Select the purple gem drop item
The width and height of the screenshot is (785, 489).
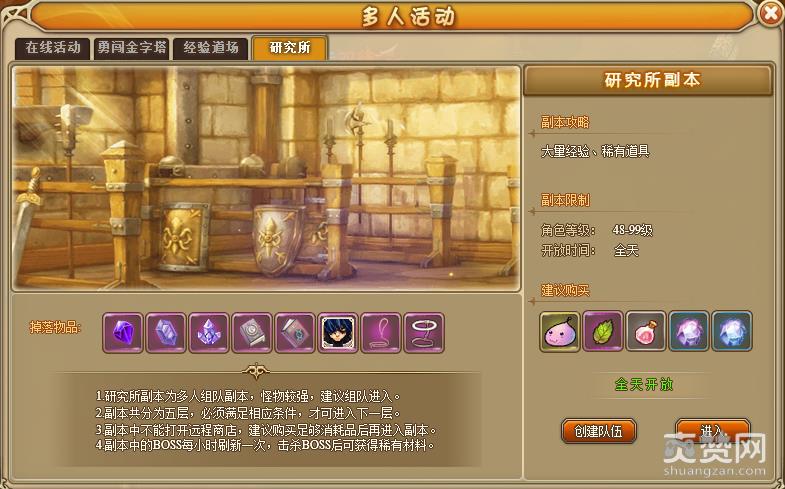pyautogui.click(x=123, y=333)
